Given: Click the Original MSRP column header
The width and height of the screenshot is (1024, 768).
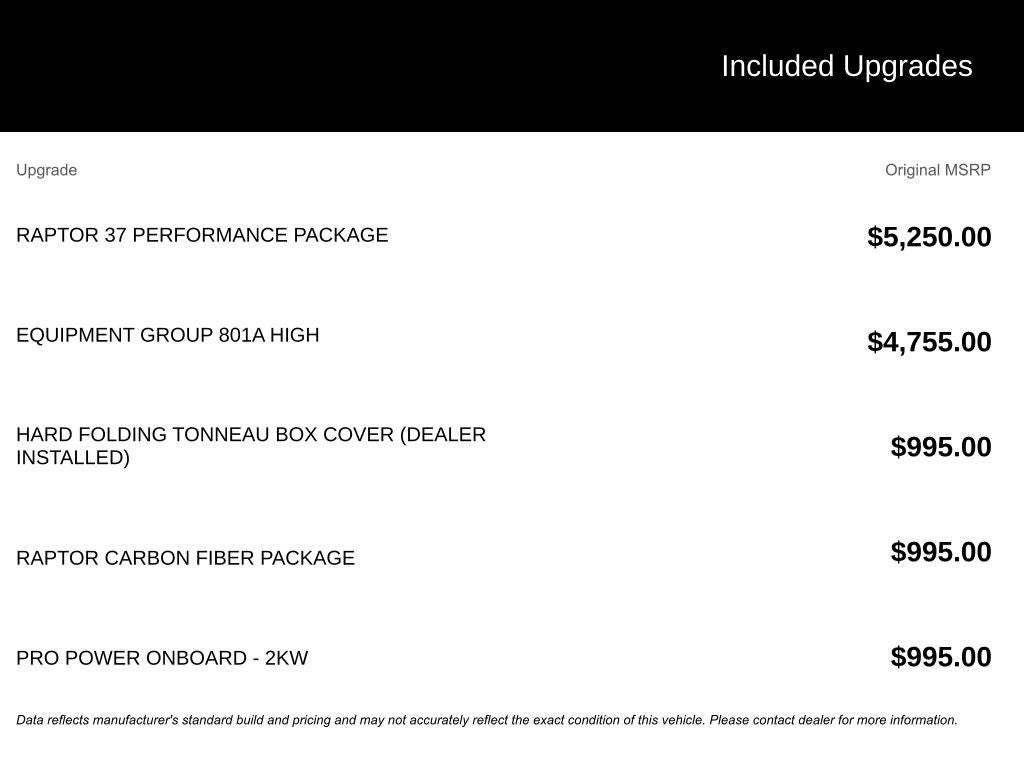Looking at the screenshot, I should pyautogui.click(x=937, y=170).
